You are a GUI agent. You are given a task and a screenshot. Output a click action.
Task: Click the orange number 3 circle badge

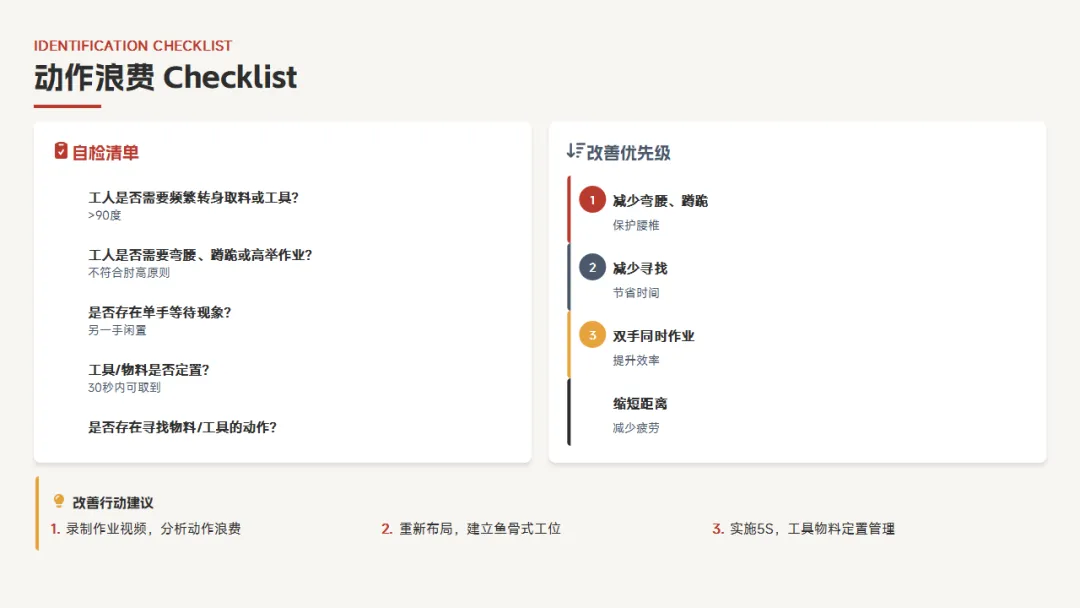pos(592,335)
